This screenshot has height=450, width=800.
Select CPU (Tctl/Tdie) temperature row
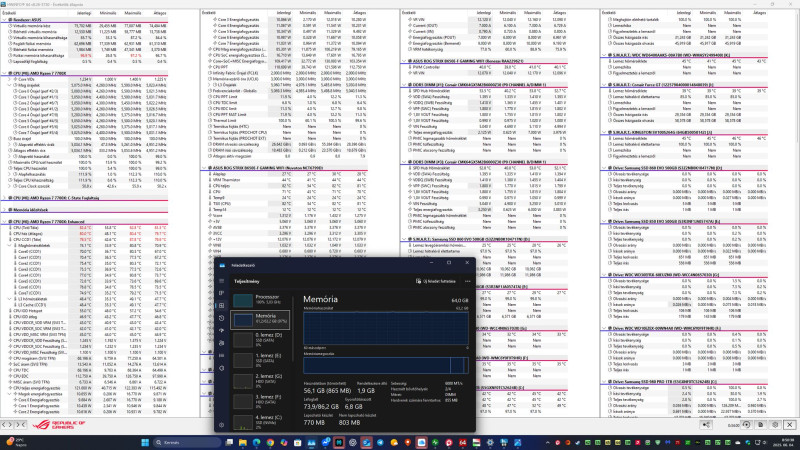85,228
